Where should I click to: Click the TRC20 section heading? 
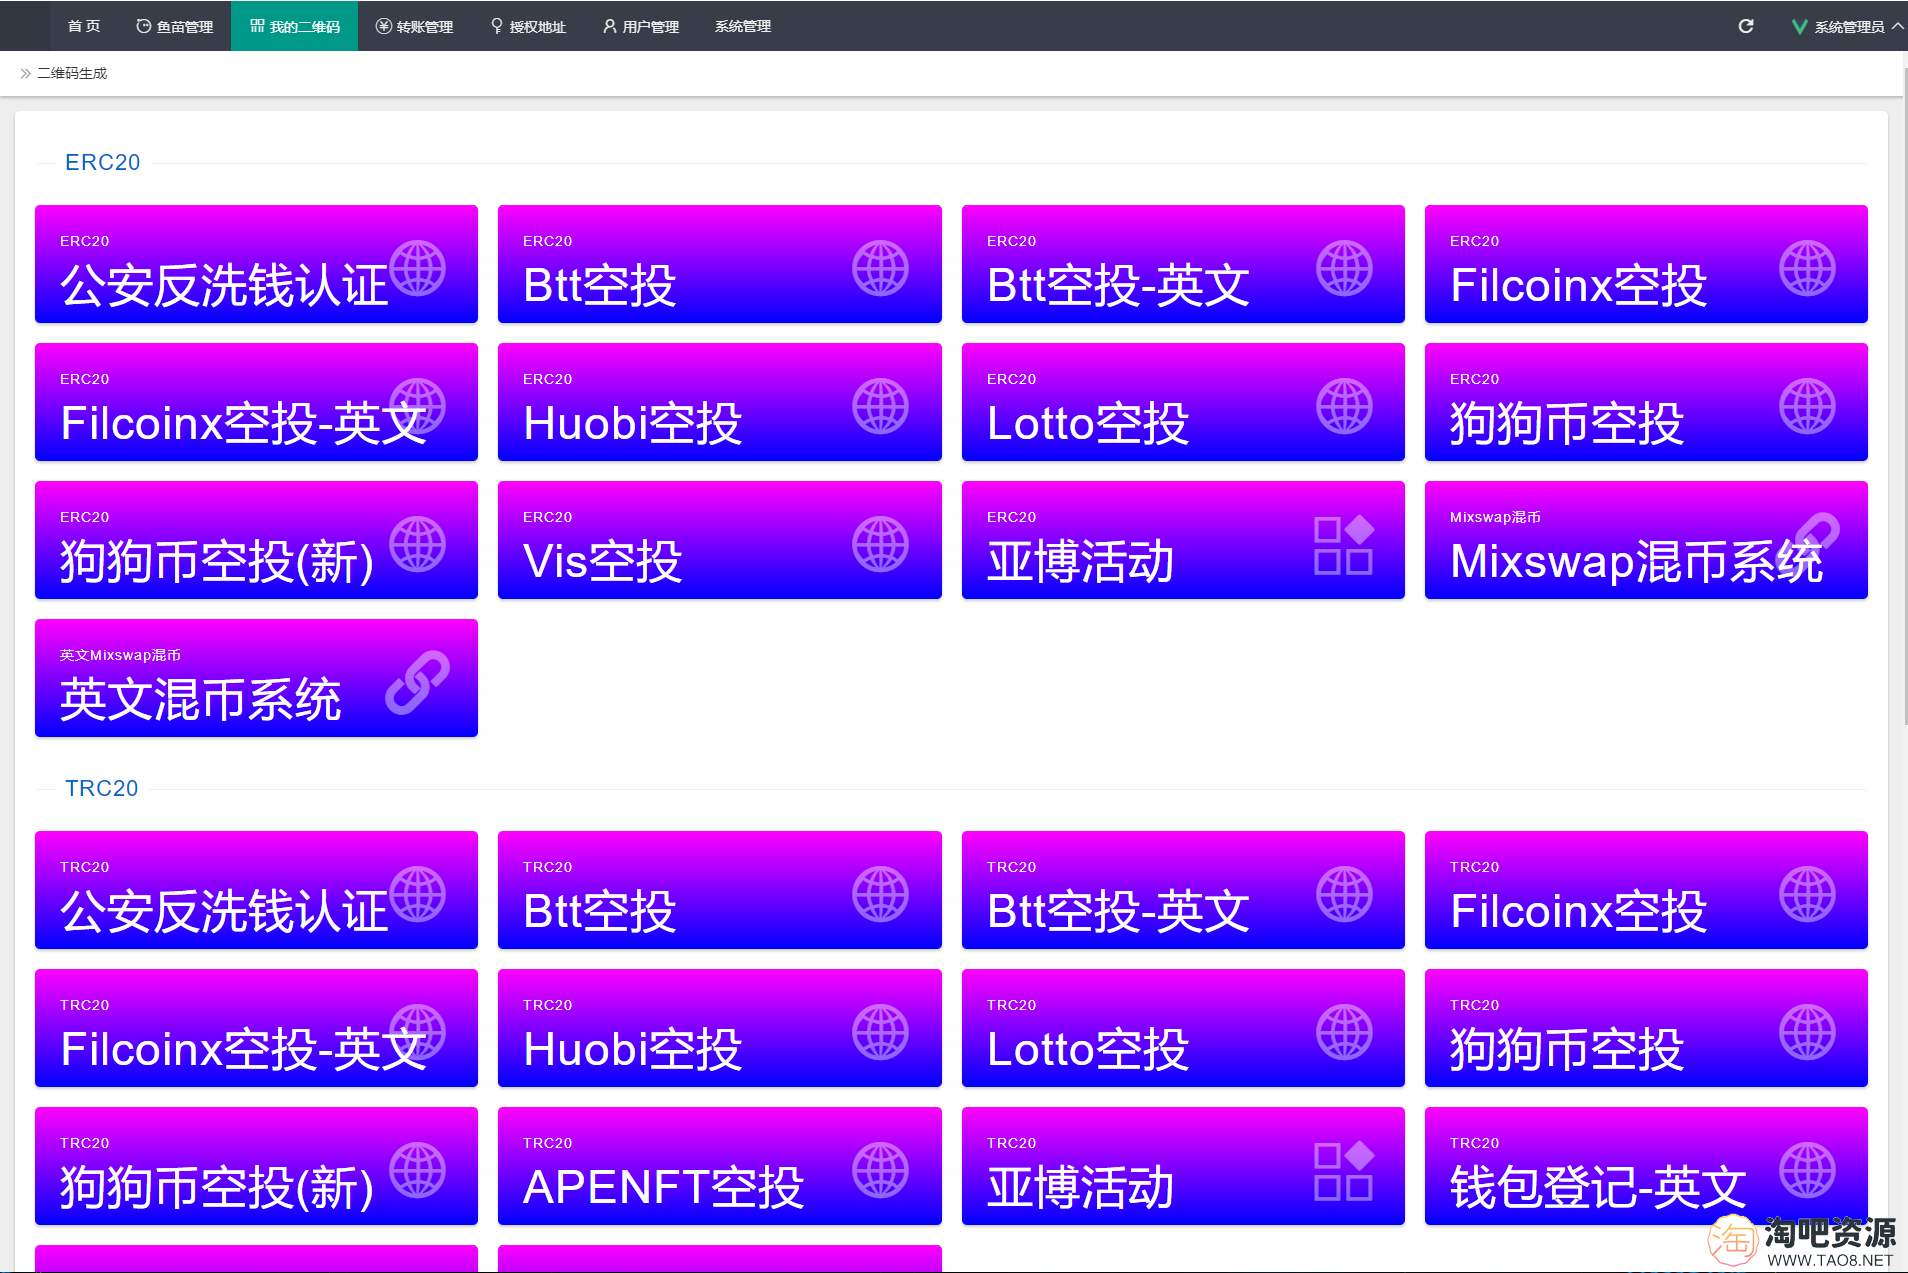point(101,788)
